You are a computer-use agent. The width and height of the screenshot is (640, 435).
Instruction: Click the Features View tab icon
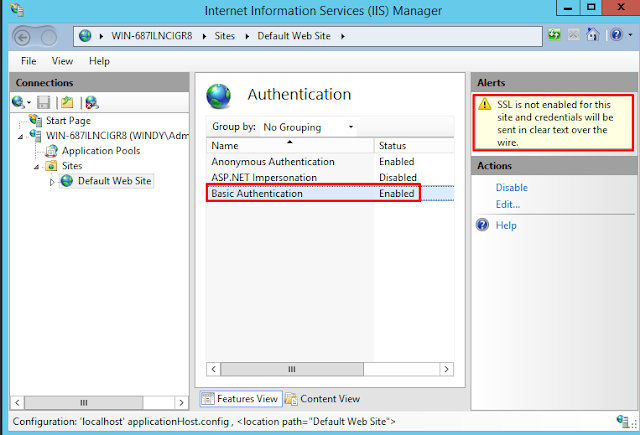point(208,398)
